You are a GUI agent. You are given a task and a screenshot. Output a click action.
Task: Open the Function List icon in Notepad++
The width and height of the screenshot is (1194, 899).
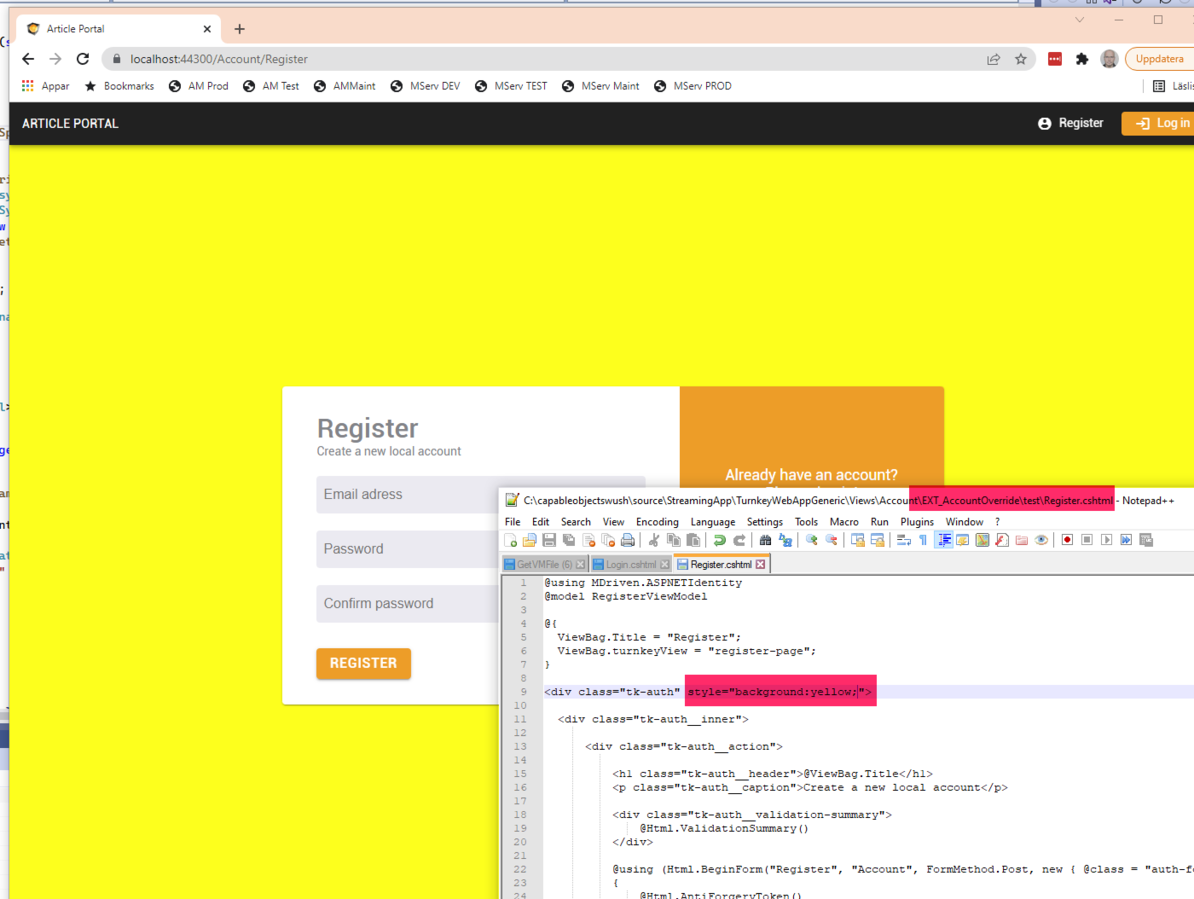[x=1002, y=540]
